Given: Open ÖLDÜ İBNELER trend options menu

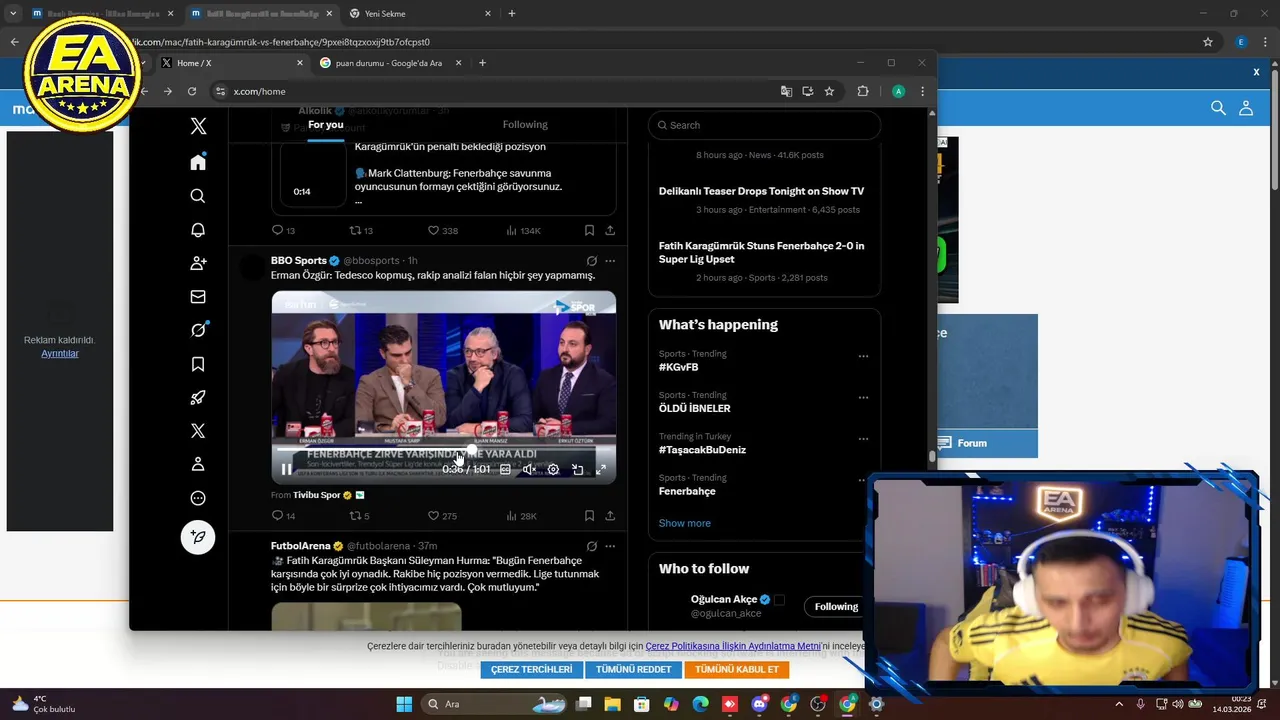Looking at the screenshot, I should (863, 397).
